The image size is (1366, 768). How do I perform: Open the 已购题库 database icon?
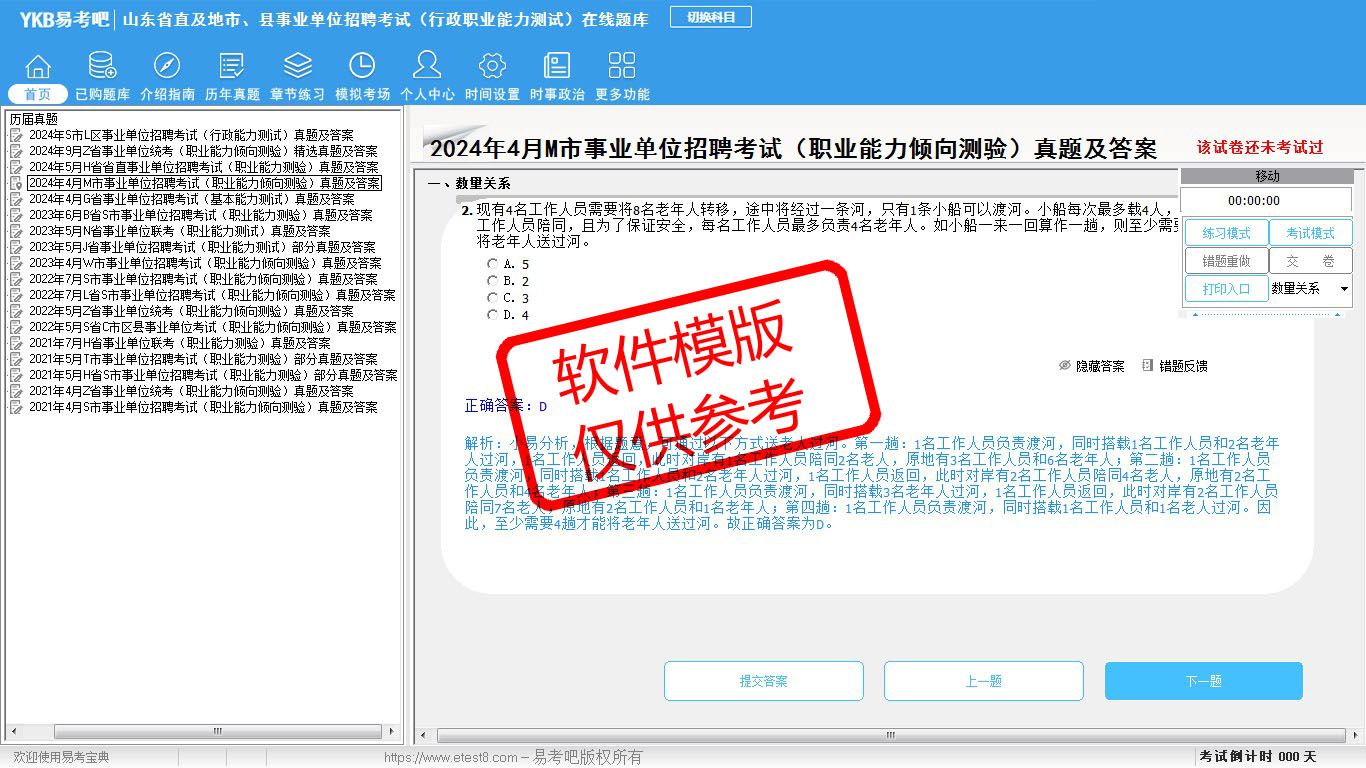click(102, 67)
